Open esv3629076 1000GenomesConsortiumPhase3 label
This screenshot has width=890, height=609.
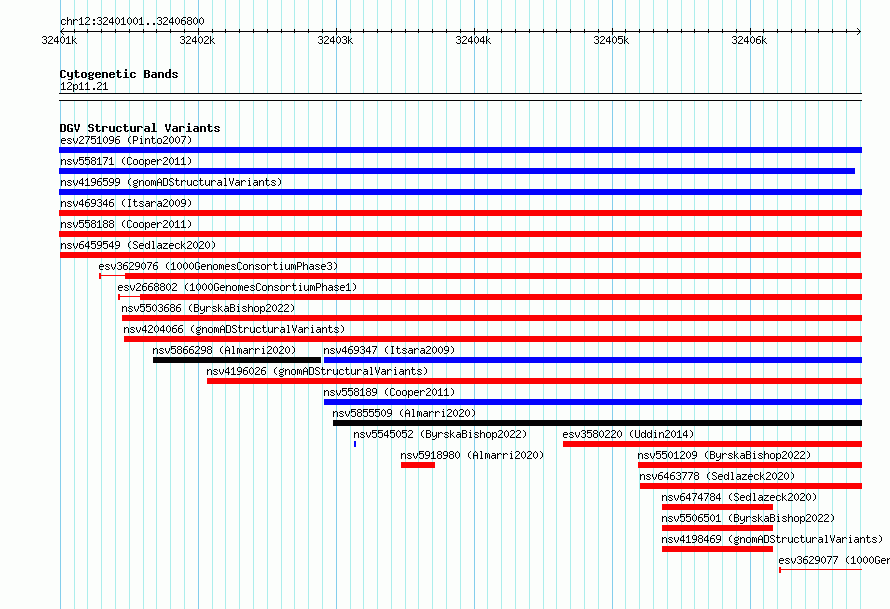coord(218,266)
